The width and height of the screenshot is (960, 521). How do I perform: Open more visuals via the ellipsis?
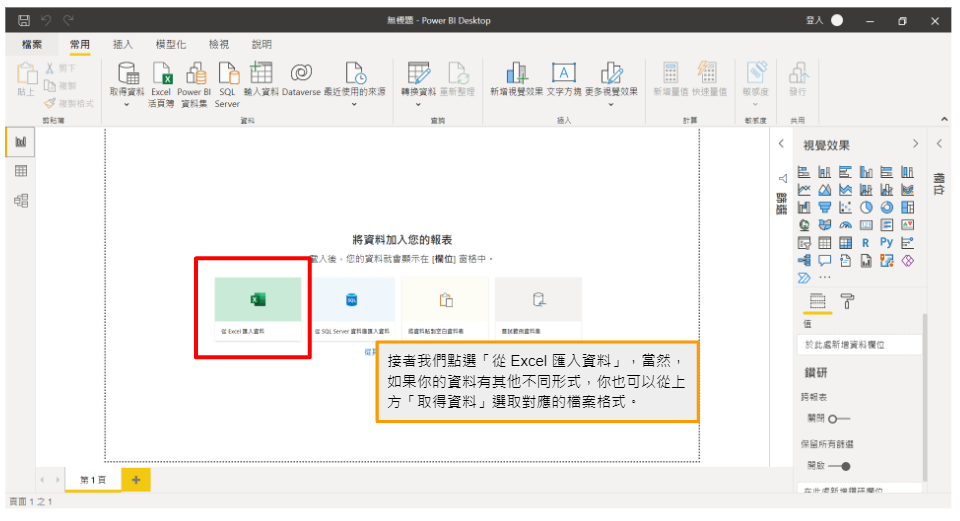pos(825,278)
